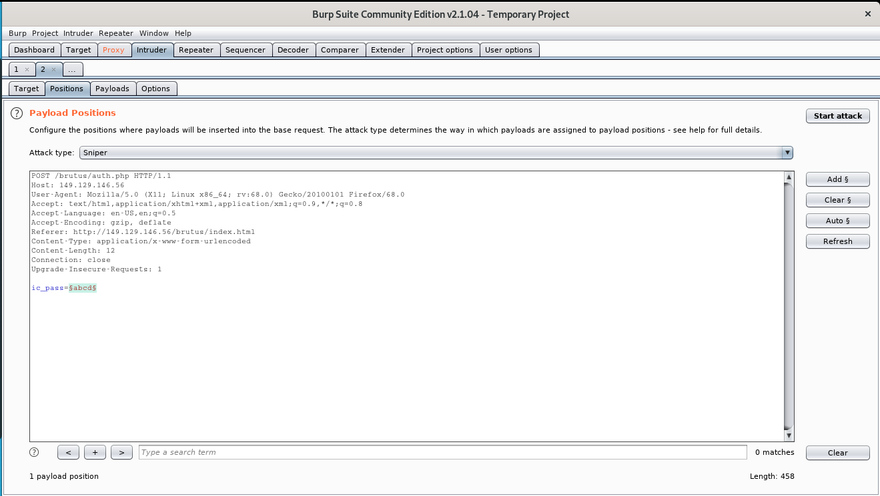Screen dimensions: 880x496
Task: Click the Clear search button
Action: tap(838, 453)
